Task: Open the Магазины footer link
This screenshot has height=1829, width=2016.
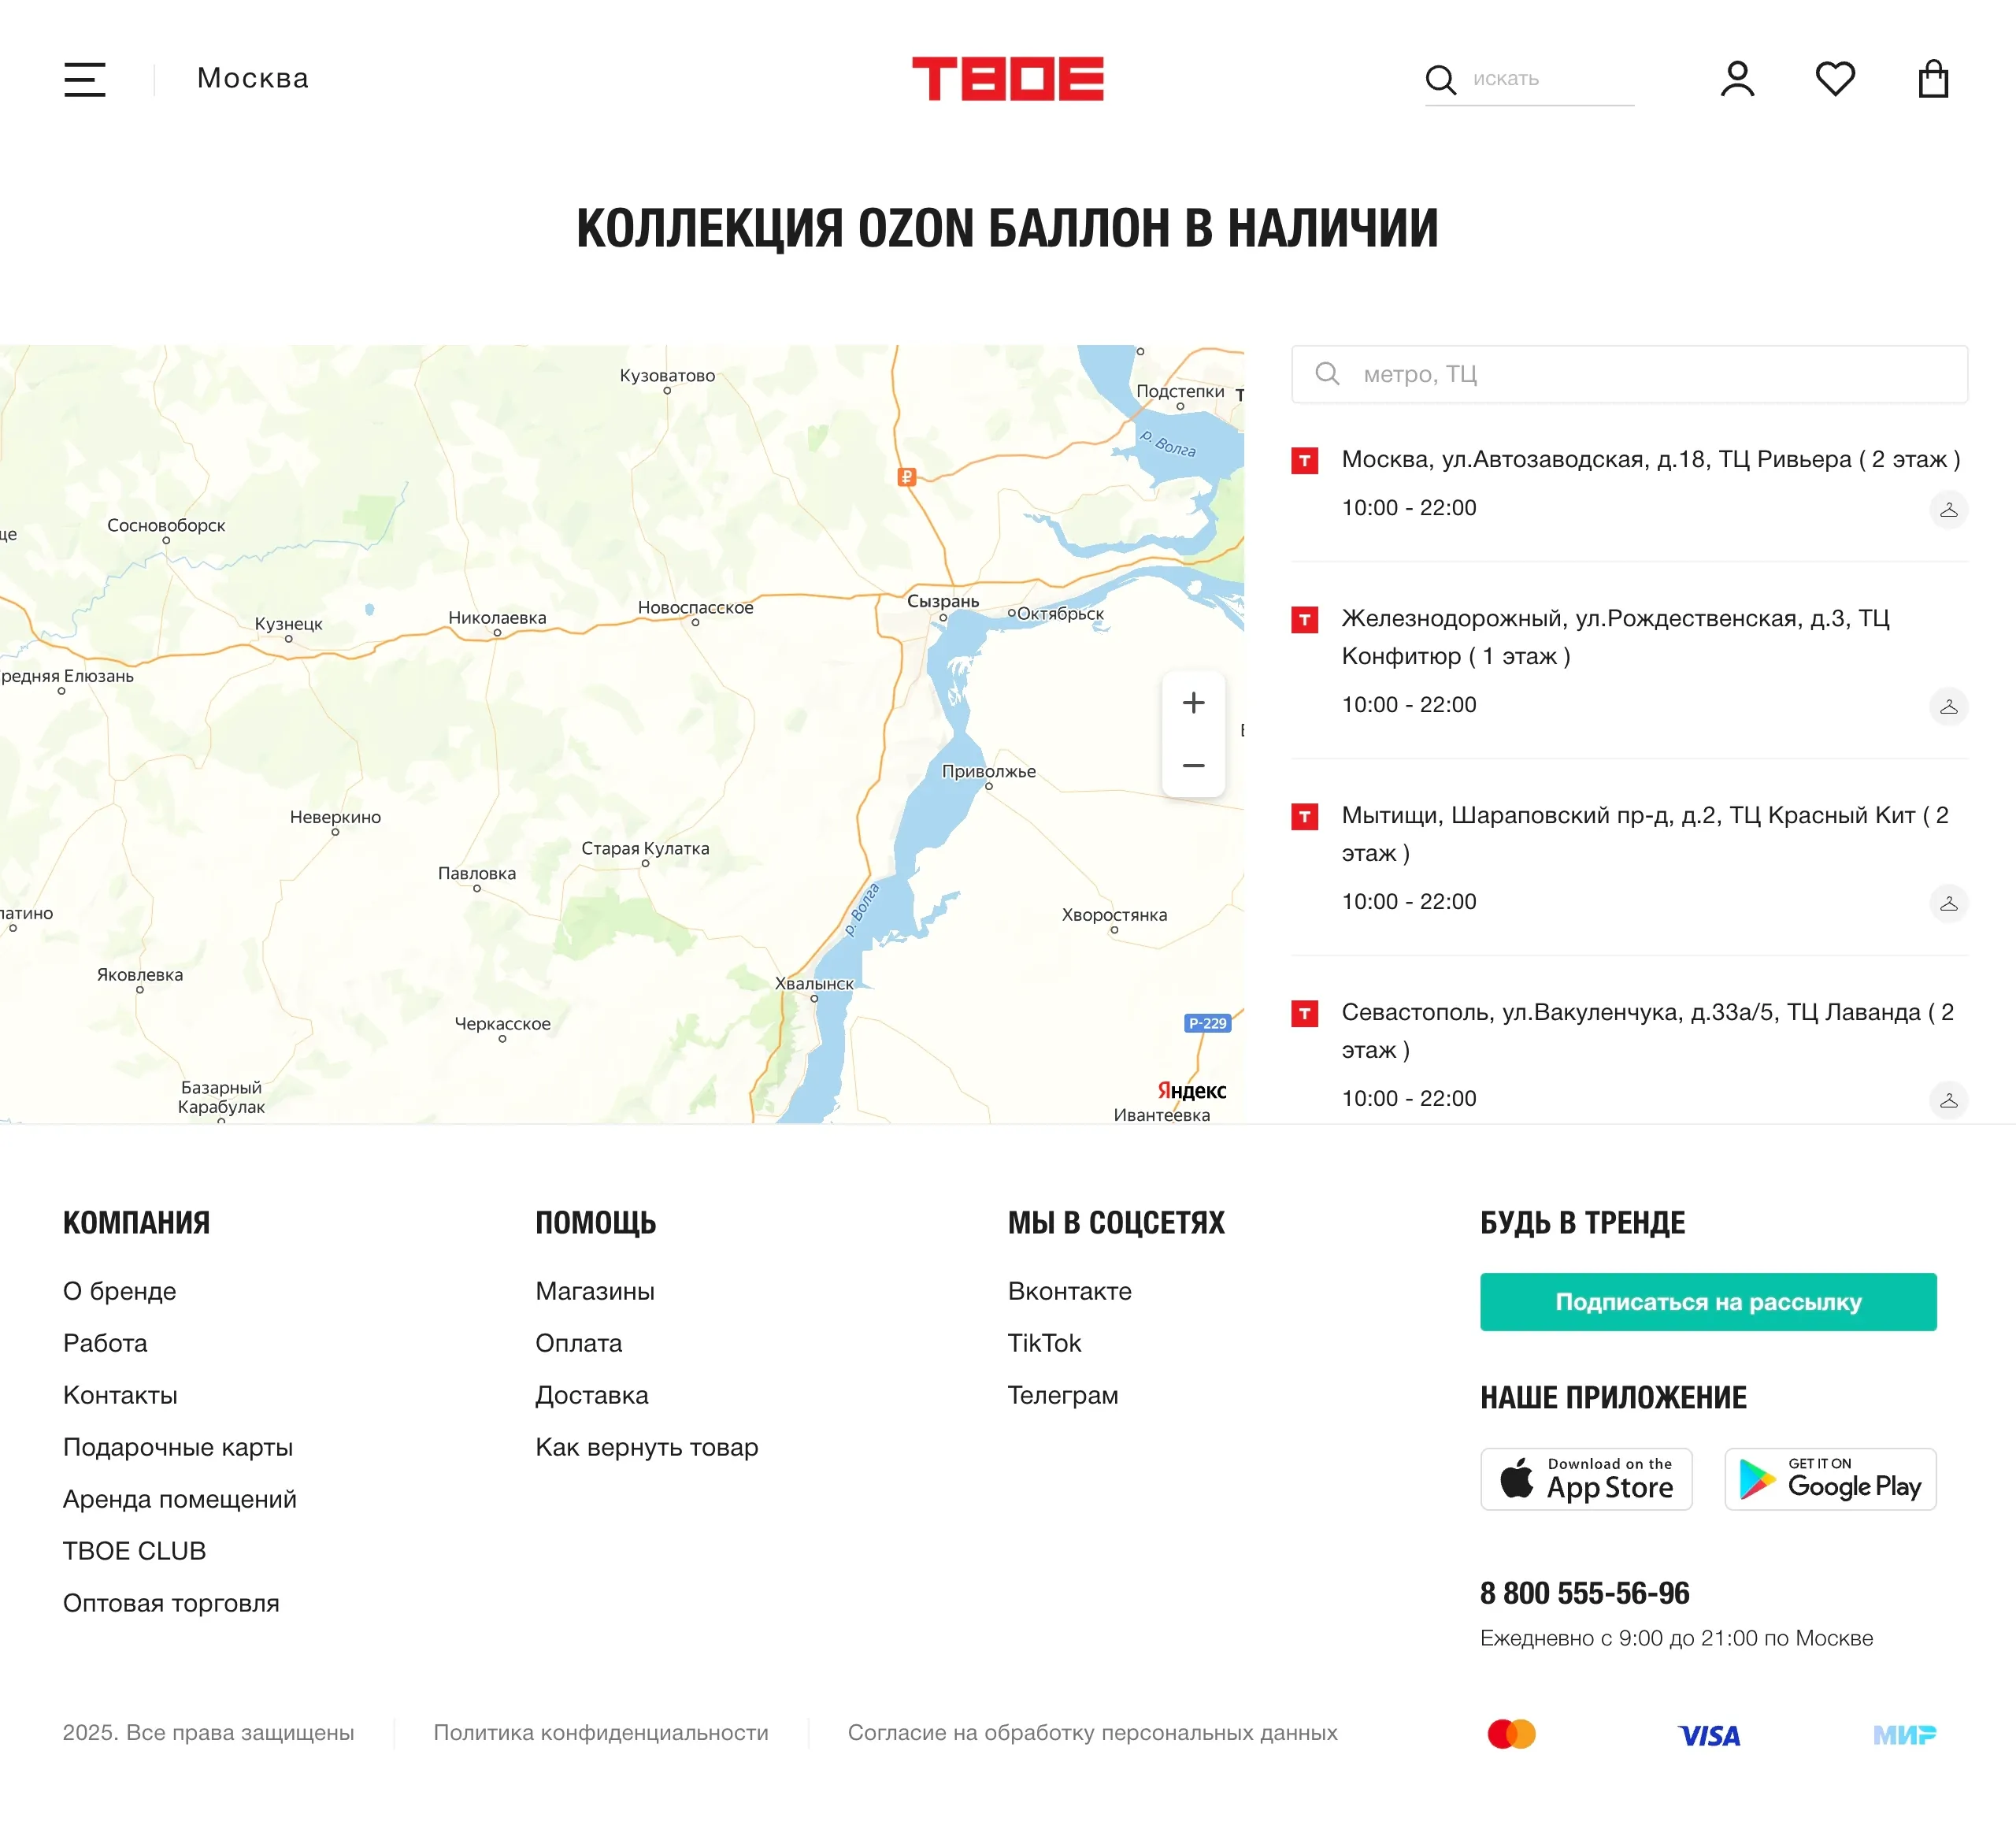Action: (x=595, y=1291)
